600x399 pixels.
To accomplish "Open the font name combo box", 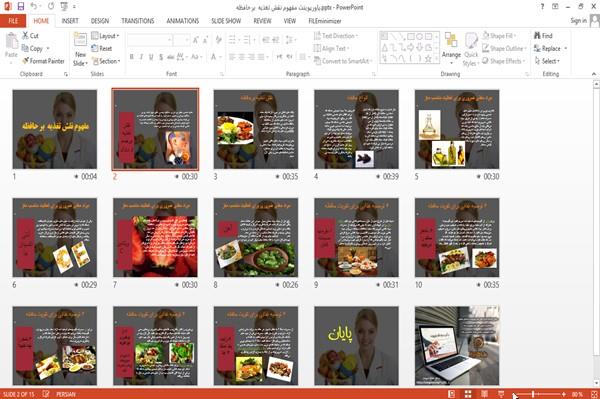I will point(150,40).
